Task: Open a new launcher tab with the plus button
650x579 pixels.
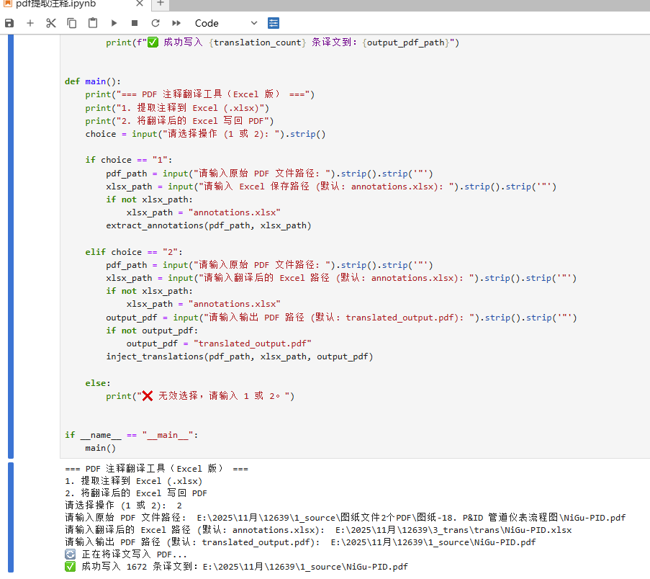Action: (x=160, y=4)
